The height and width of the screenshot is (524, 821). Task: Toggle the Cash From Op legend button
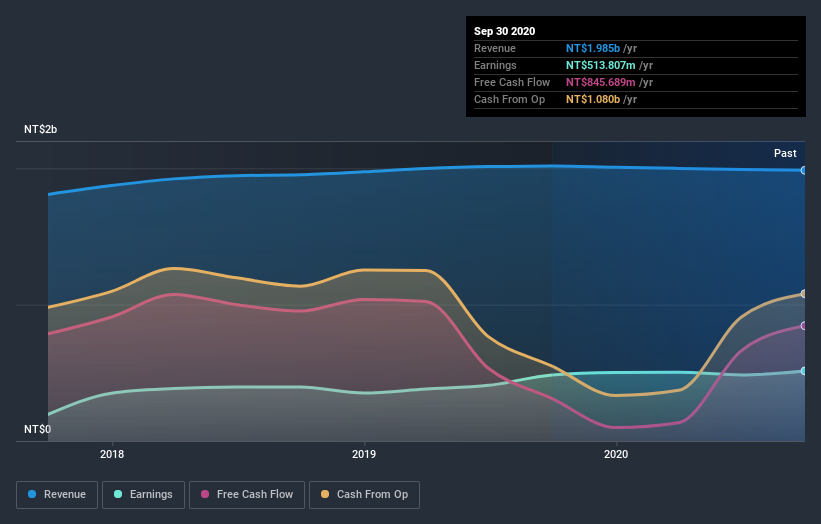364,495
